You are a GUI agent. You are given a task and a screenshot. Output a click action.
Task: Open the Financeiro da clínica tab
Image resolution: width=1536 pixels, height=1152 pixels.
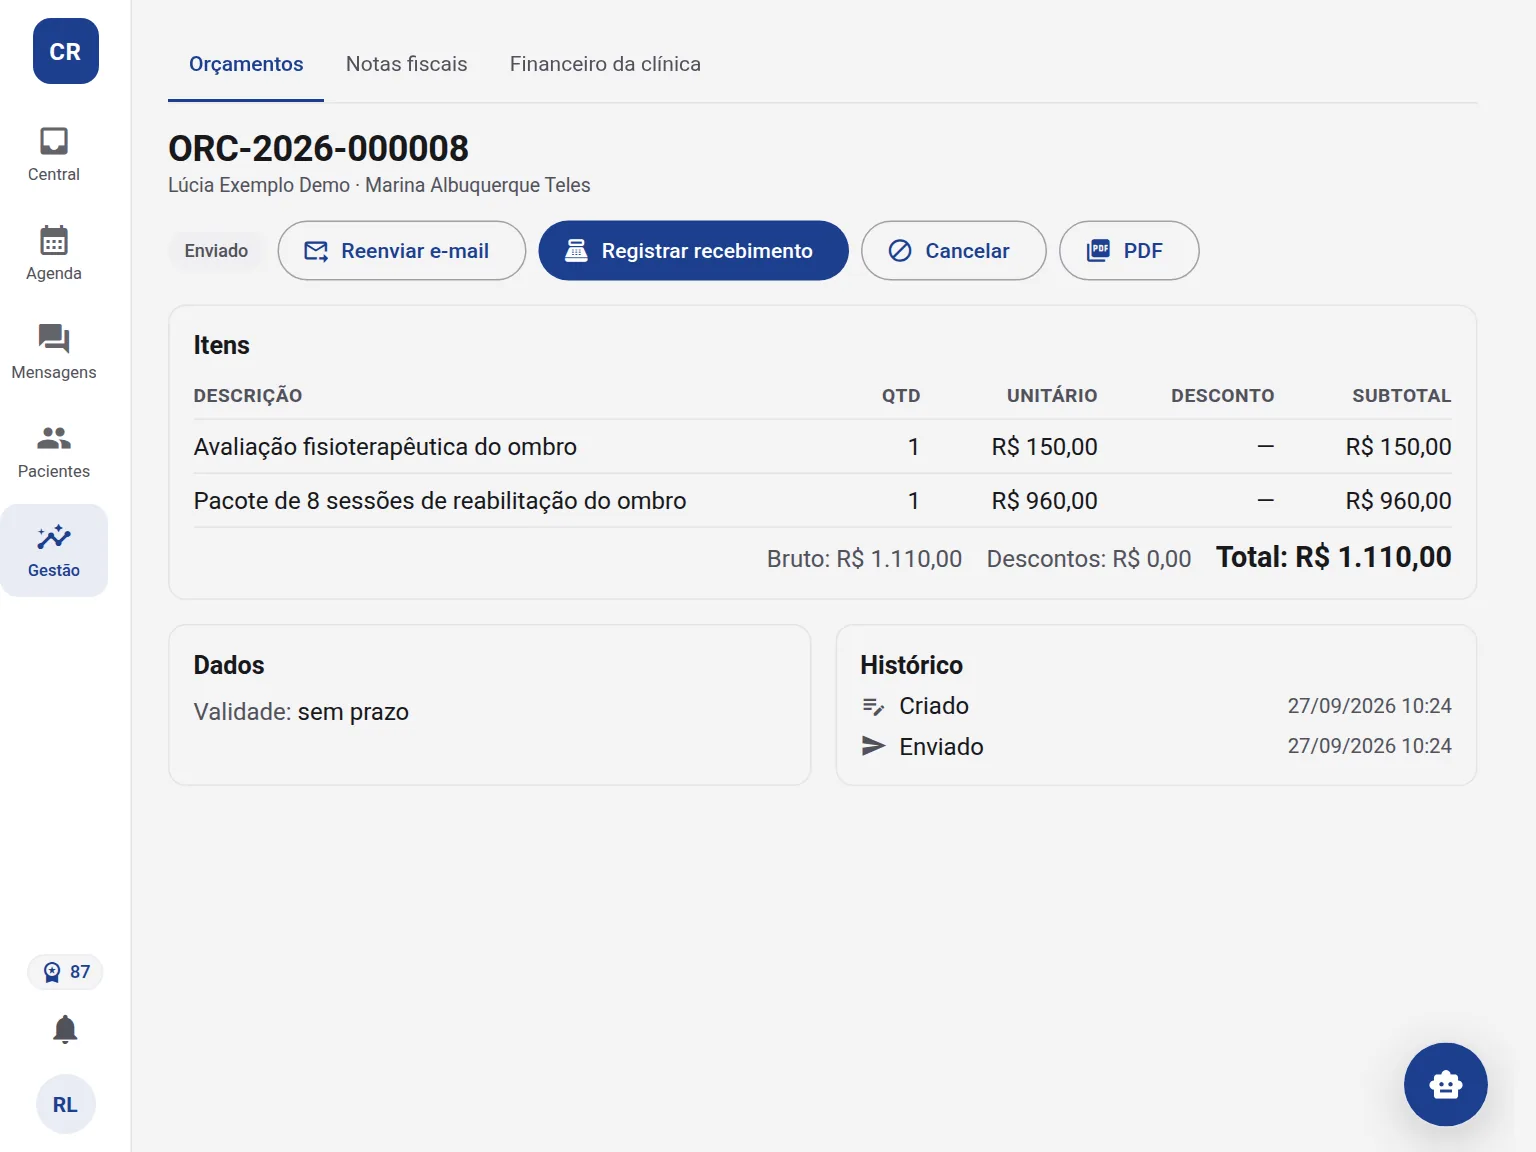coord(605,64)
